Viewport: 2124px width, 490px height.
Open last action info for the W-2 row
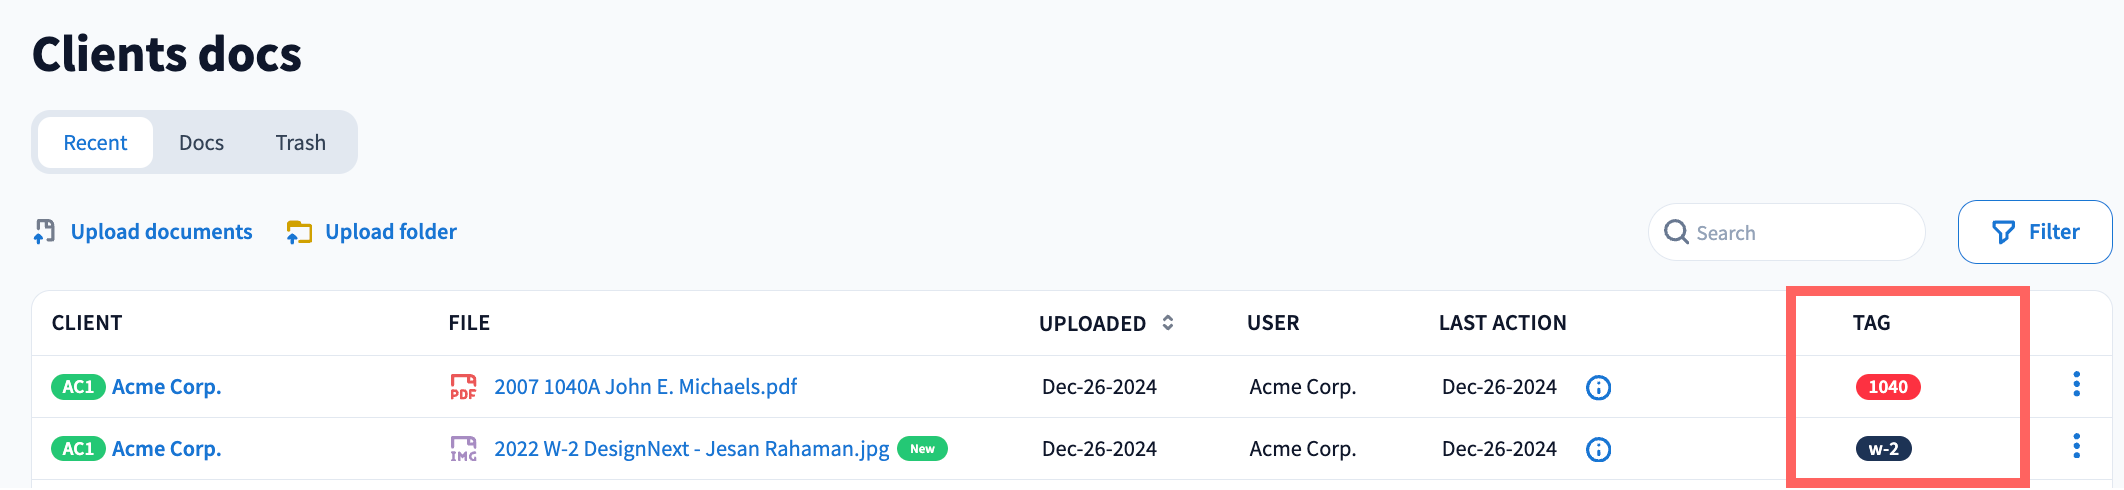(x=1598, y=449)
